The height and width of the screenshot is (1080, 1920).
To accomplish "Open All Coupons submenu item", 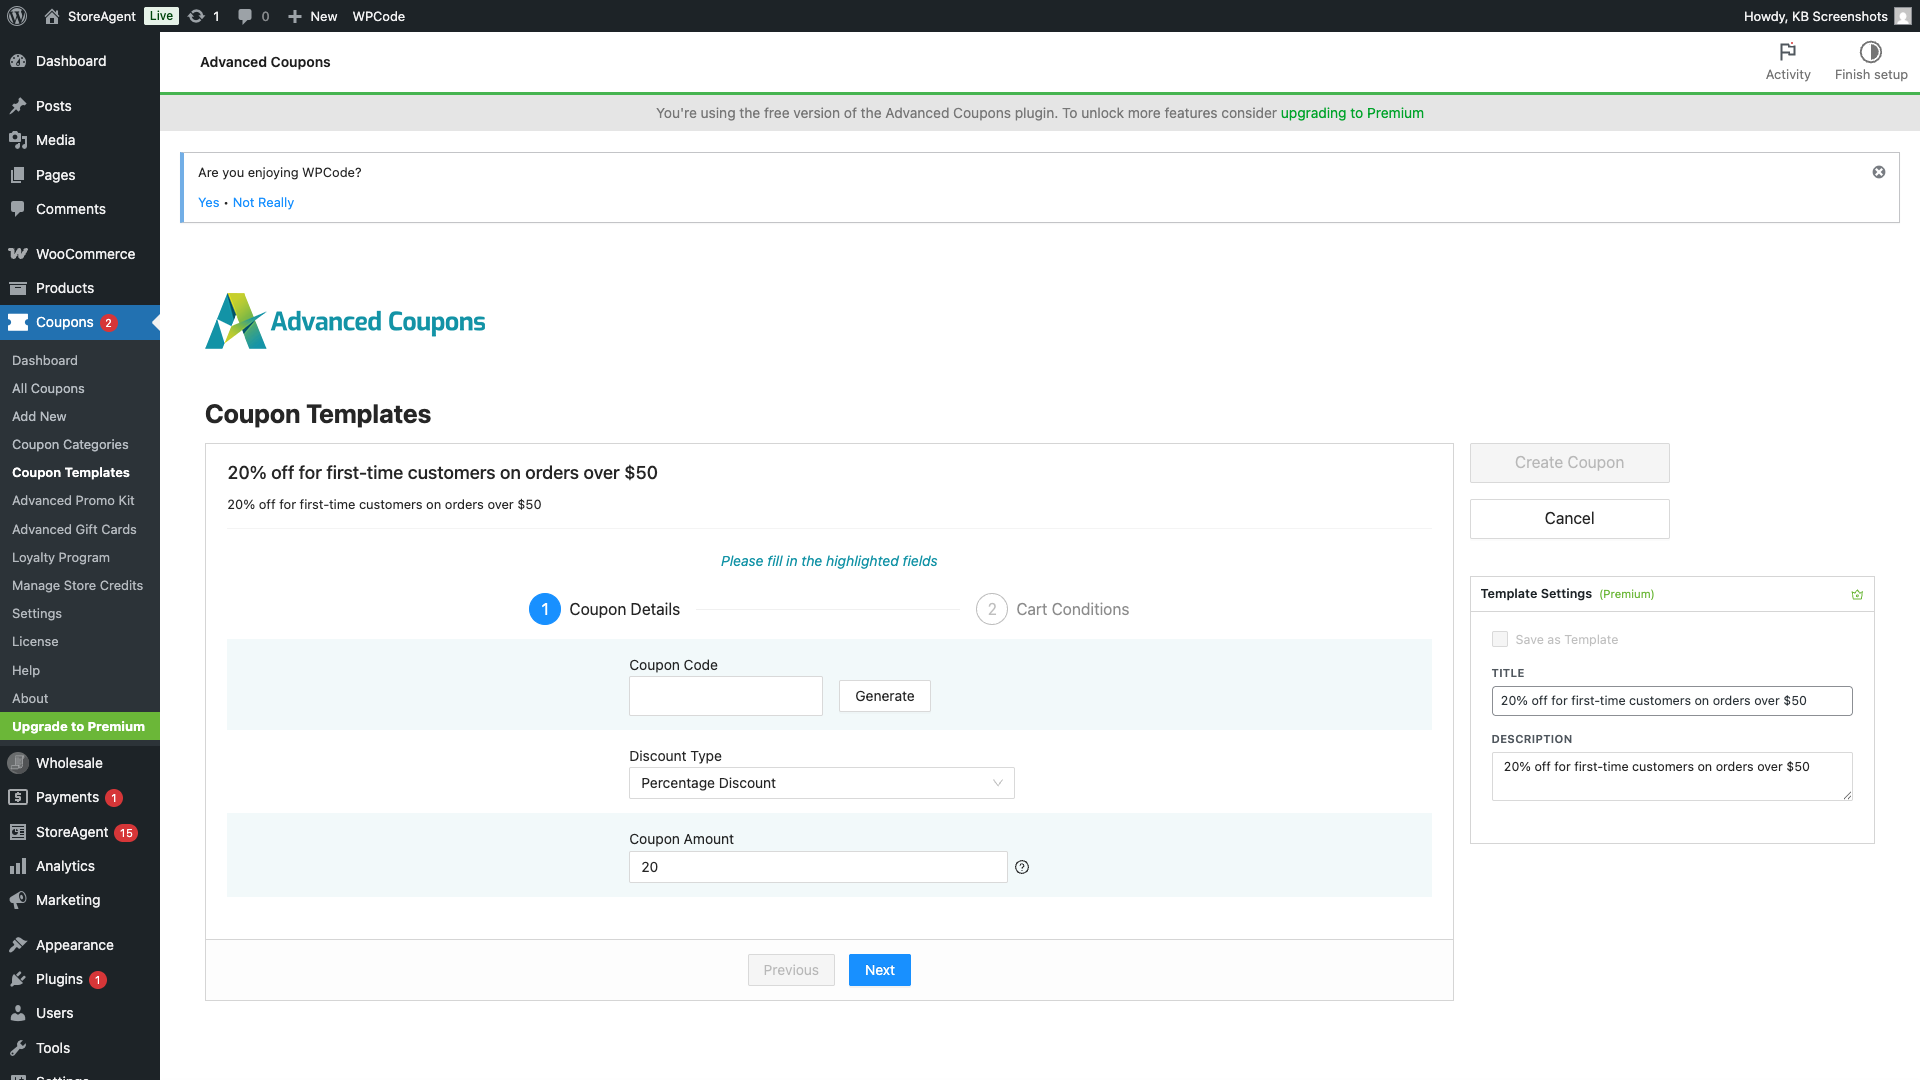I will [x=48, y=388].
